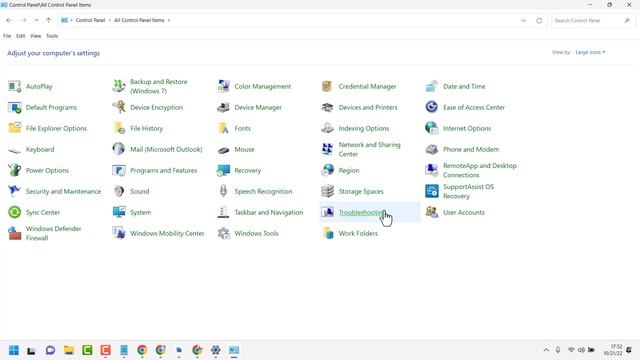Open the Speech Recognition microphone icon
The image size is (640, 360).
click(223, 191)
